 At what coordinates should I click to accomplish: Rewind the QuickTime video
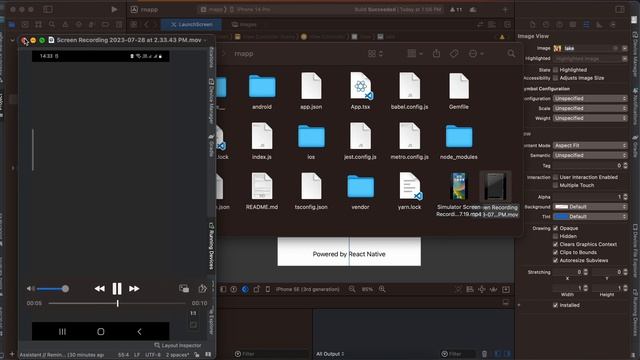100,289
